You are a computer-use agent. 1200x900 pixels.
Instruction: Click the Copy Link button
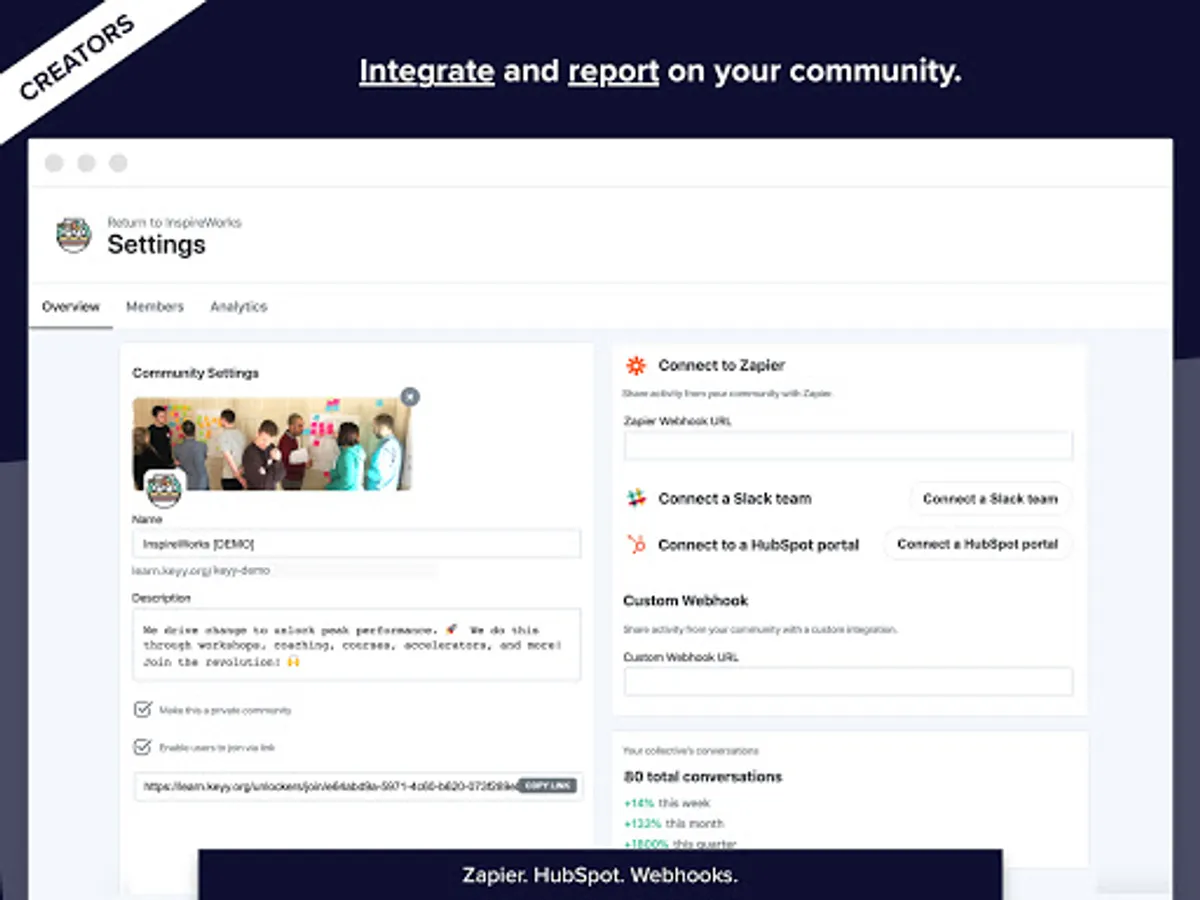point(547,786)
